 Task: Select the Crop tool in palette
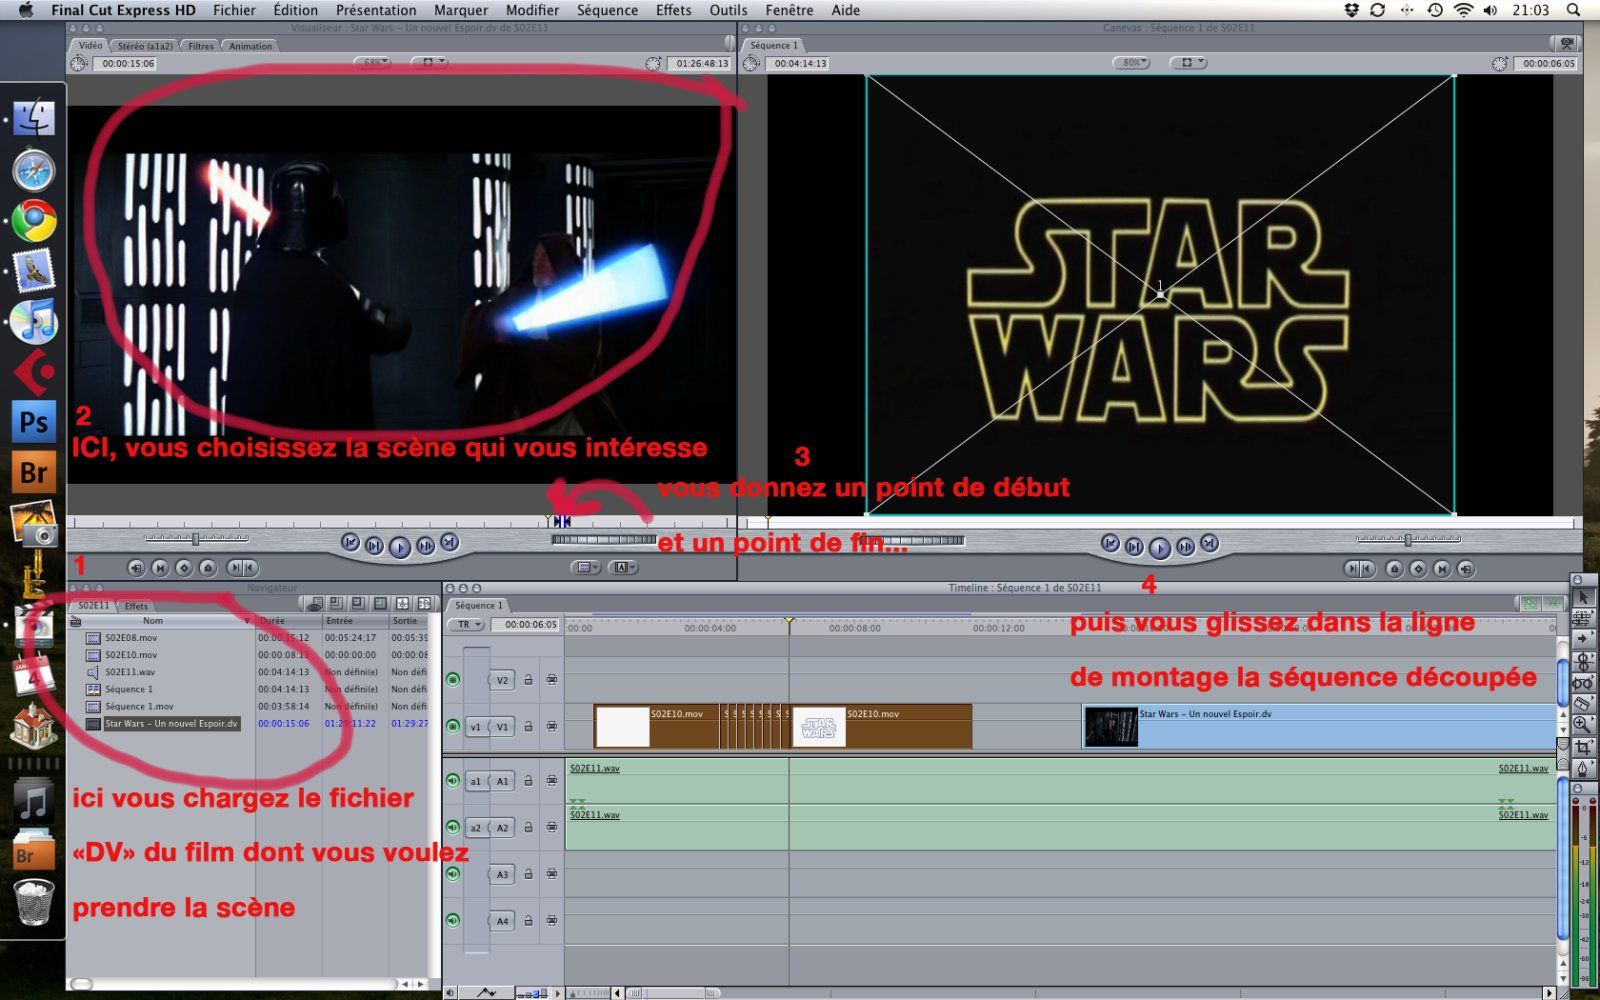point(1583,747)
